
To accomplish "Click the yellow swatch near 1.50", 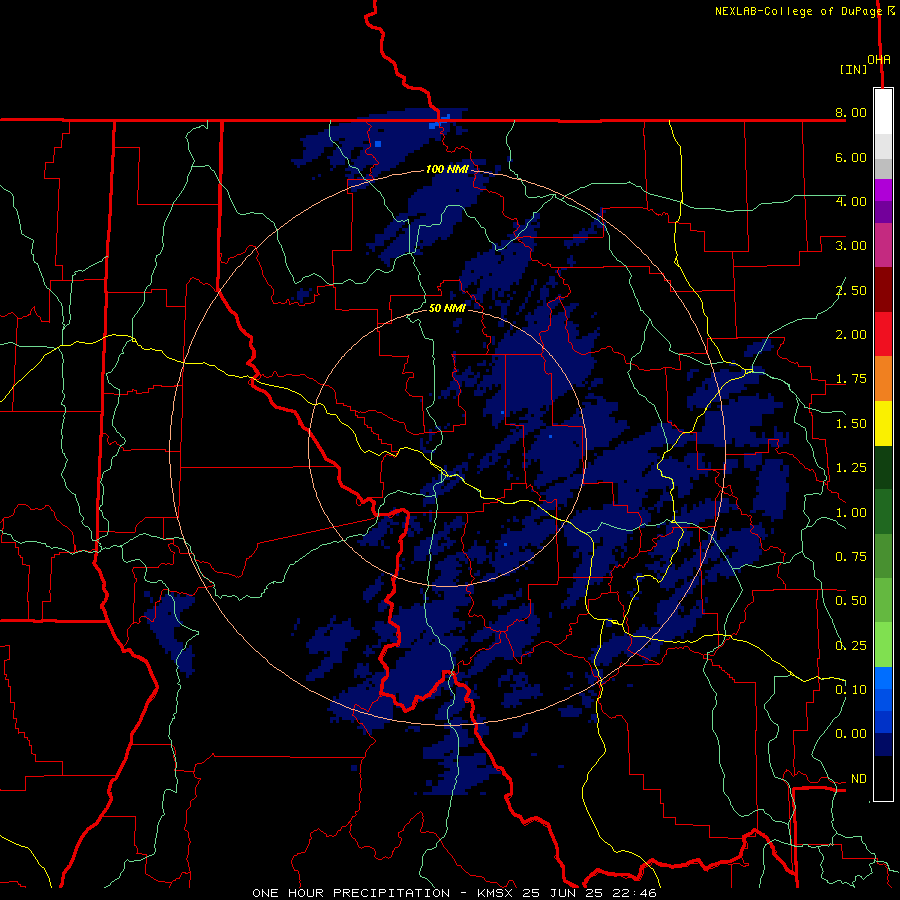I will pos(883,423).
